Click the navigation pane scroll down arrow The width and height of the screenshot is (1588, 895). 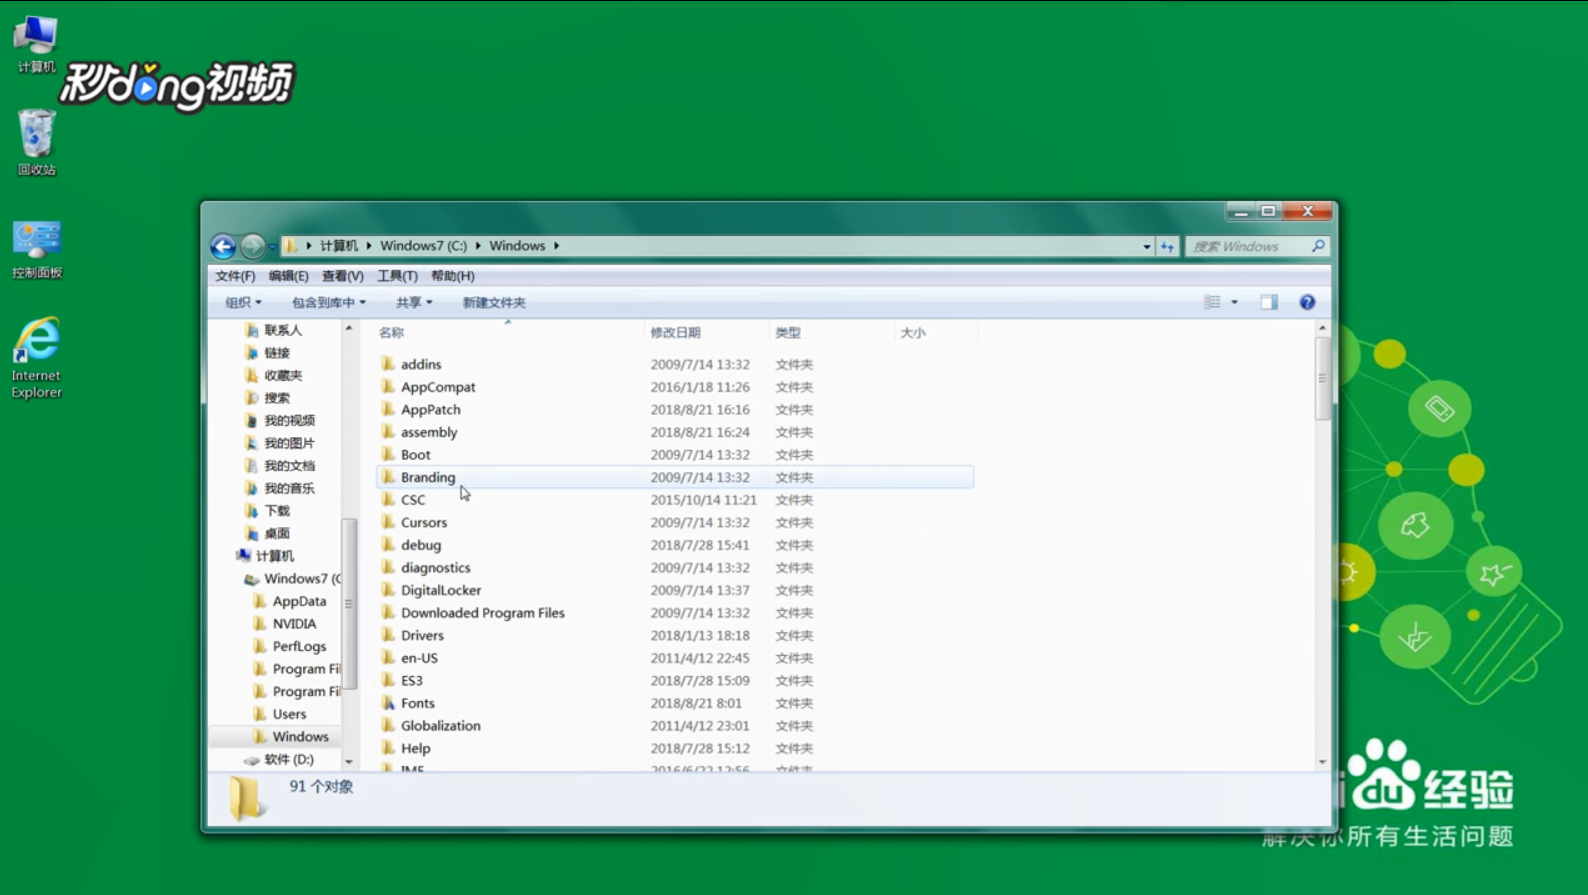pos(348,761)
